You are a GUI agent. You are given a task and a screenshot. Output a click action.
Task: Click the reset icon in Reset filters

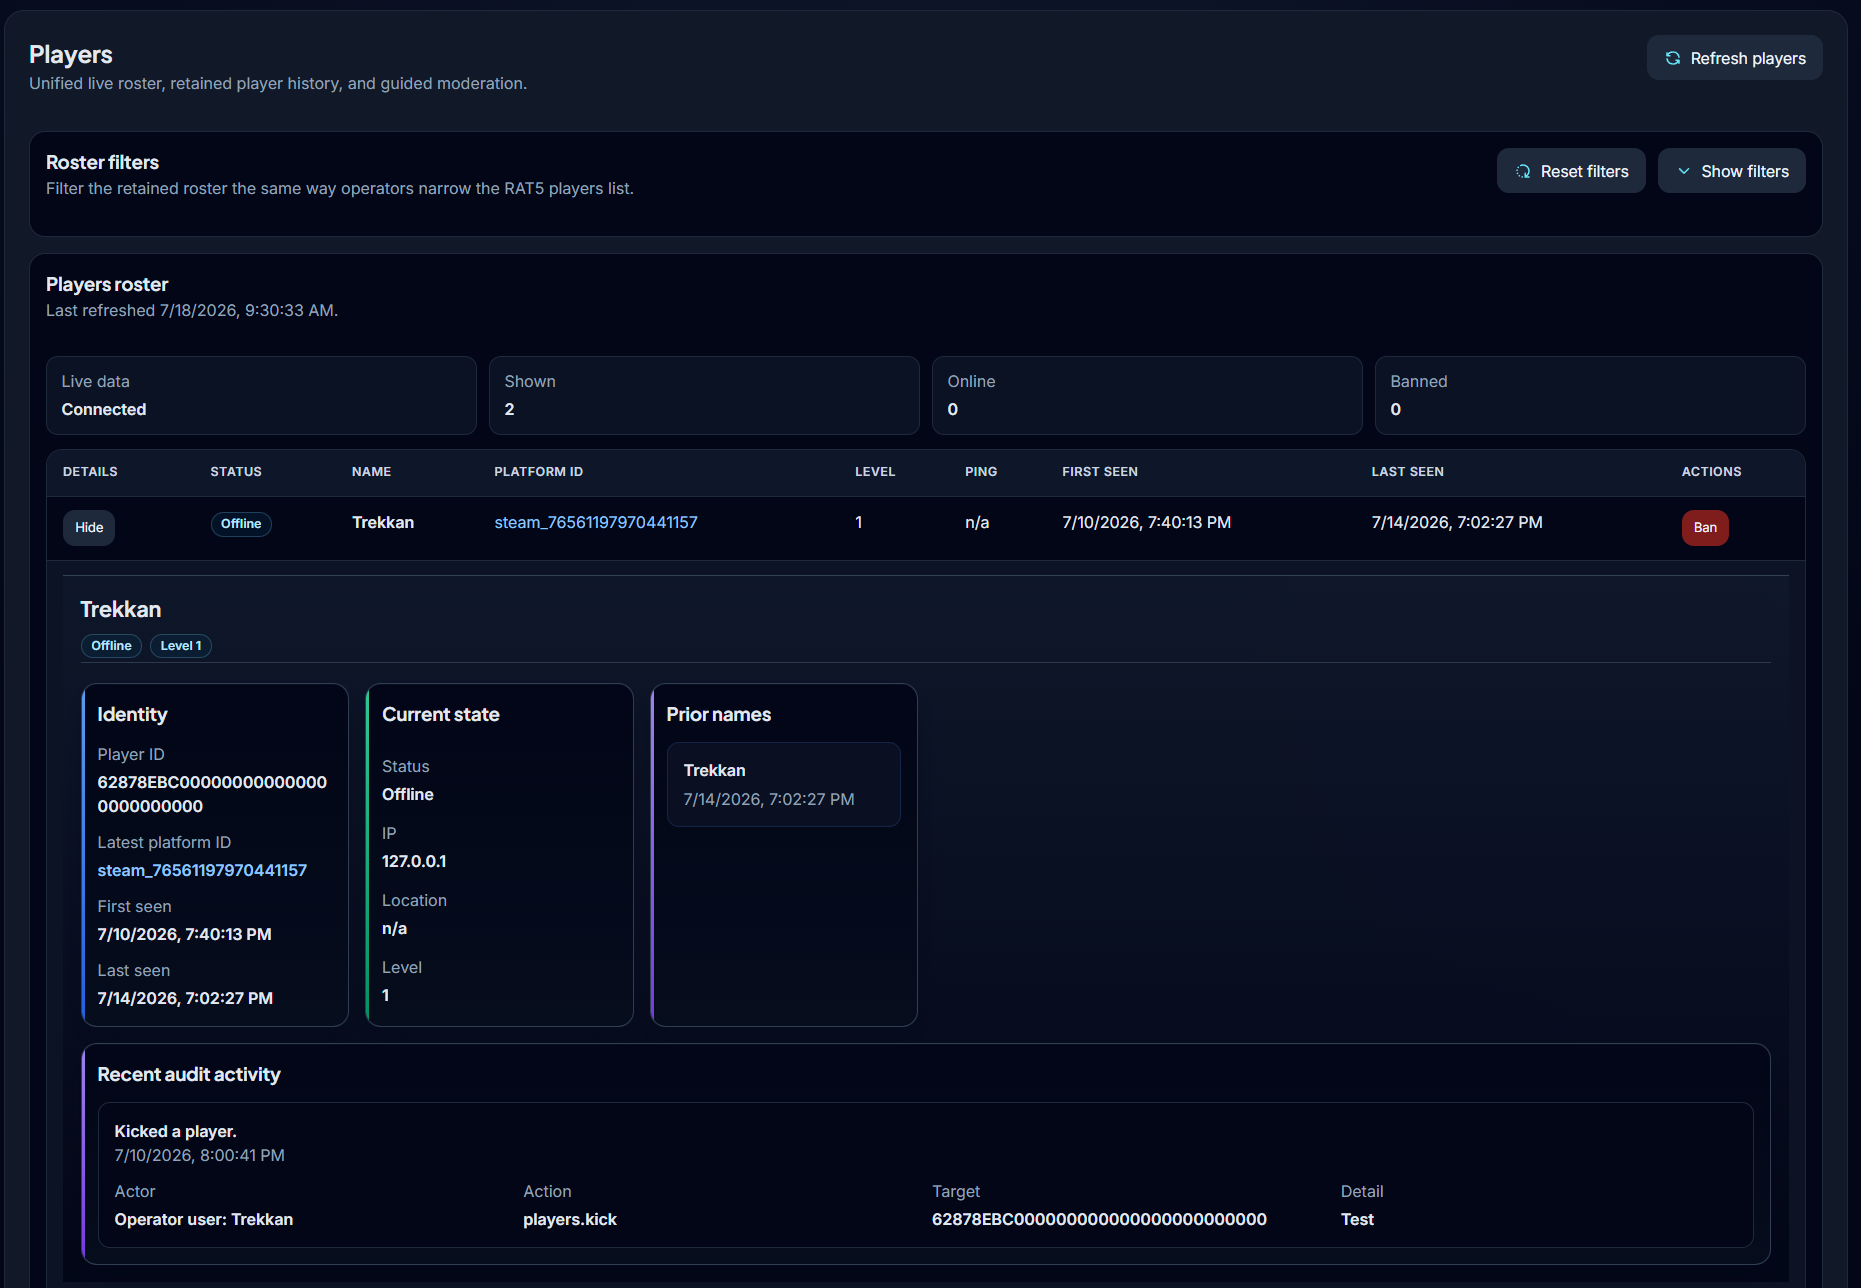click(x=1522, y=171)
